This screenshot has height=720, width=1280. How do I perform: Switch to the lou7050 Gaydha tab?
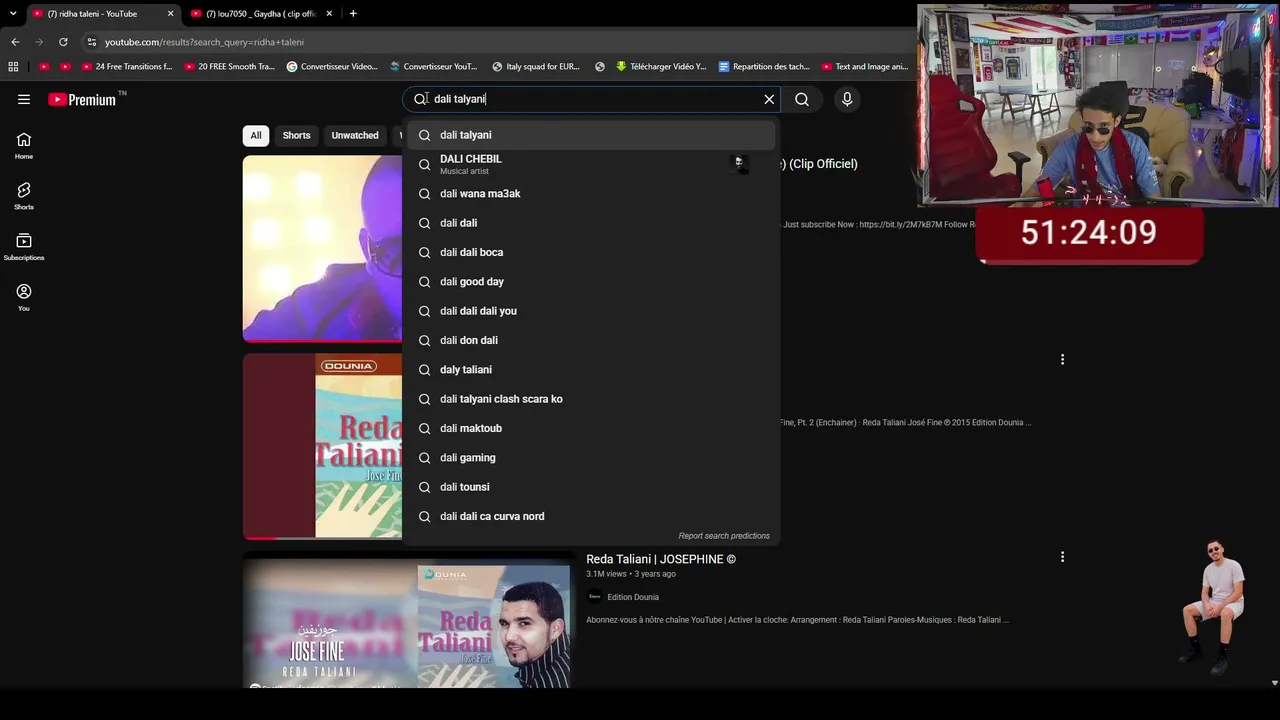261,14
